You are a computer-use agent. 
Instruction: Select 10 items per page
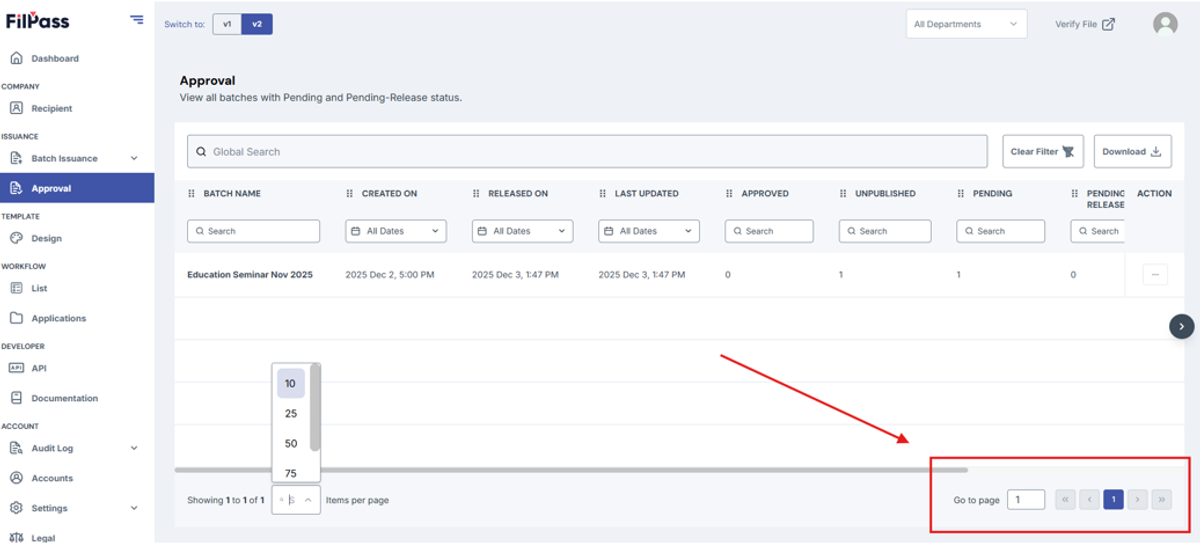point(291,383)
